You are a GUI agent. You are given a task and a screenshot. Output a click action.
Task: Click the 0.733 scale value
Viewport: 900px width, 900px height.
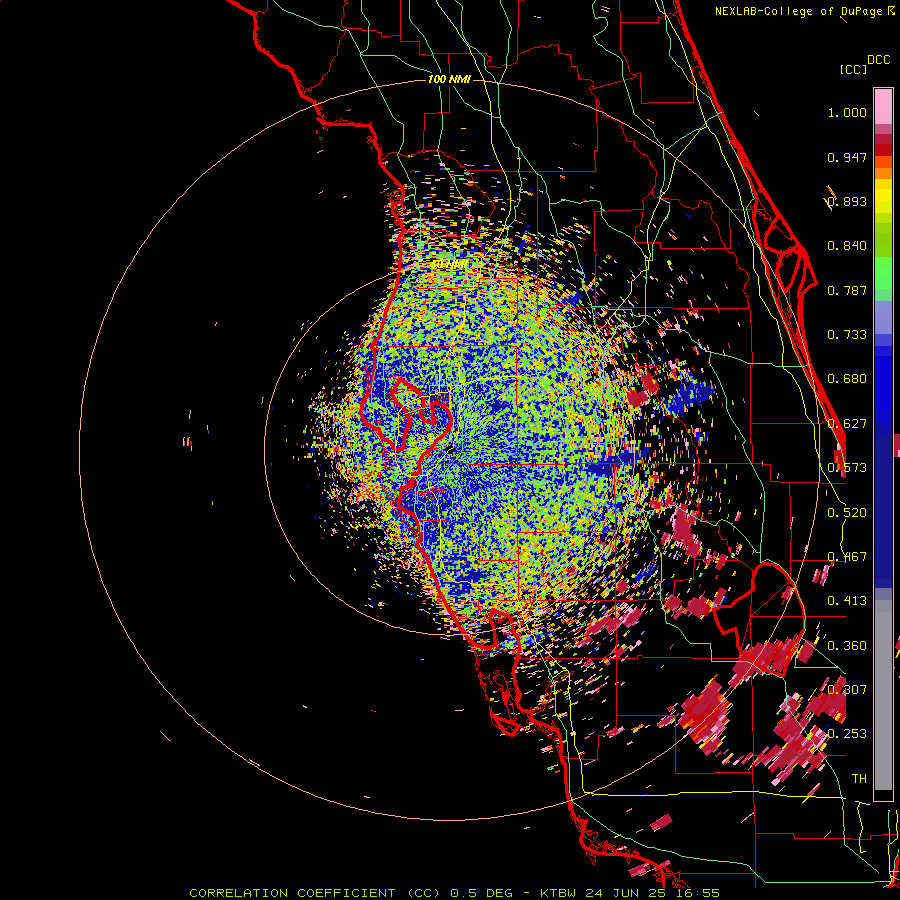pos(847,335)
